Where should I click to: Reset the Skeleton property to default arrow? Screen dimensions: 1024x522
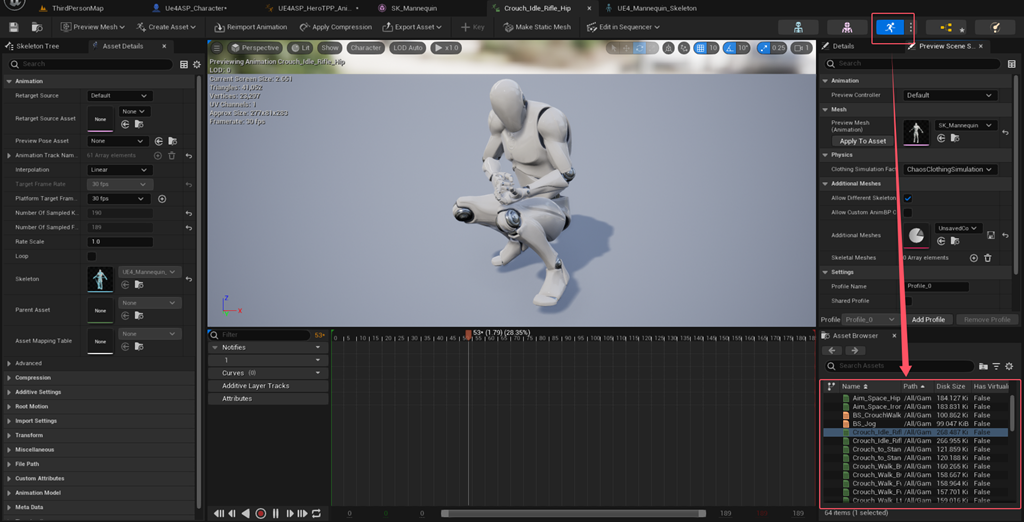coord(189,279)
